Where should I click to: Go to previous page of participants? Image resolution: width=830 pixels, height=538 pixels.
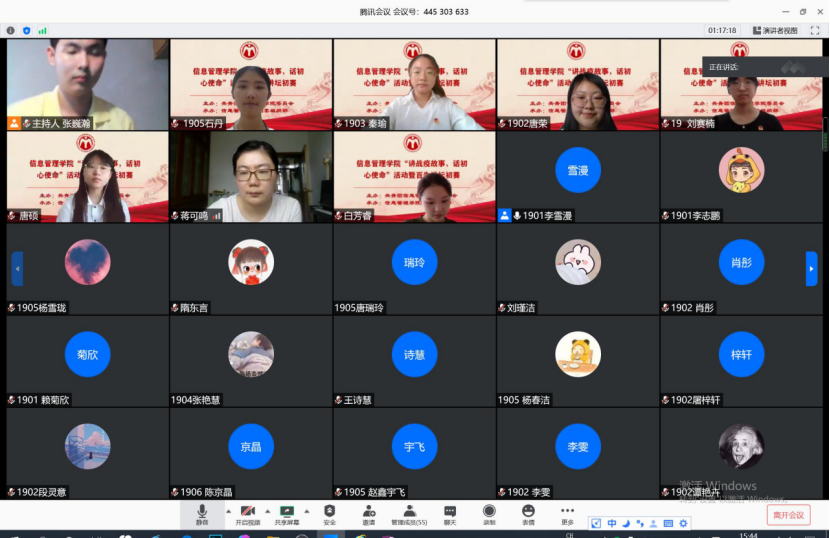pyautogui.click(x=17, y=268)
